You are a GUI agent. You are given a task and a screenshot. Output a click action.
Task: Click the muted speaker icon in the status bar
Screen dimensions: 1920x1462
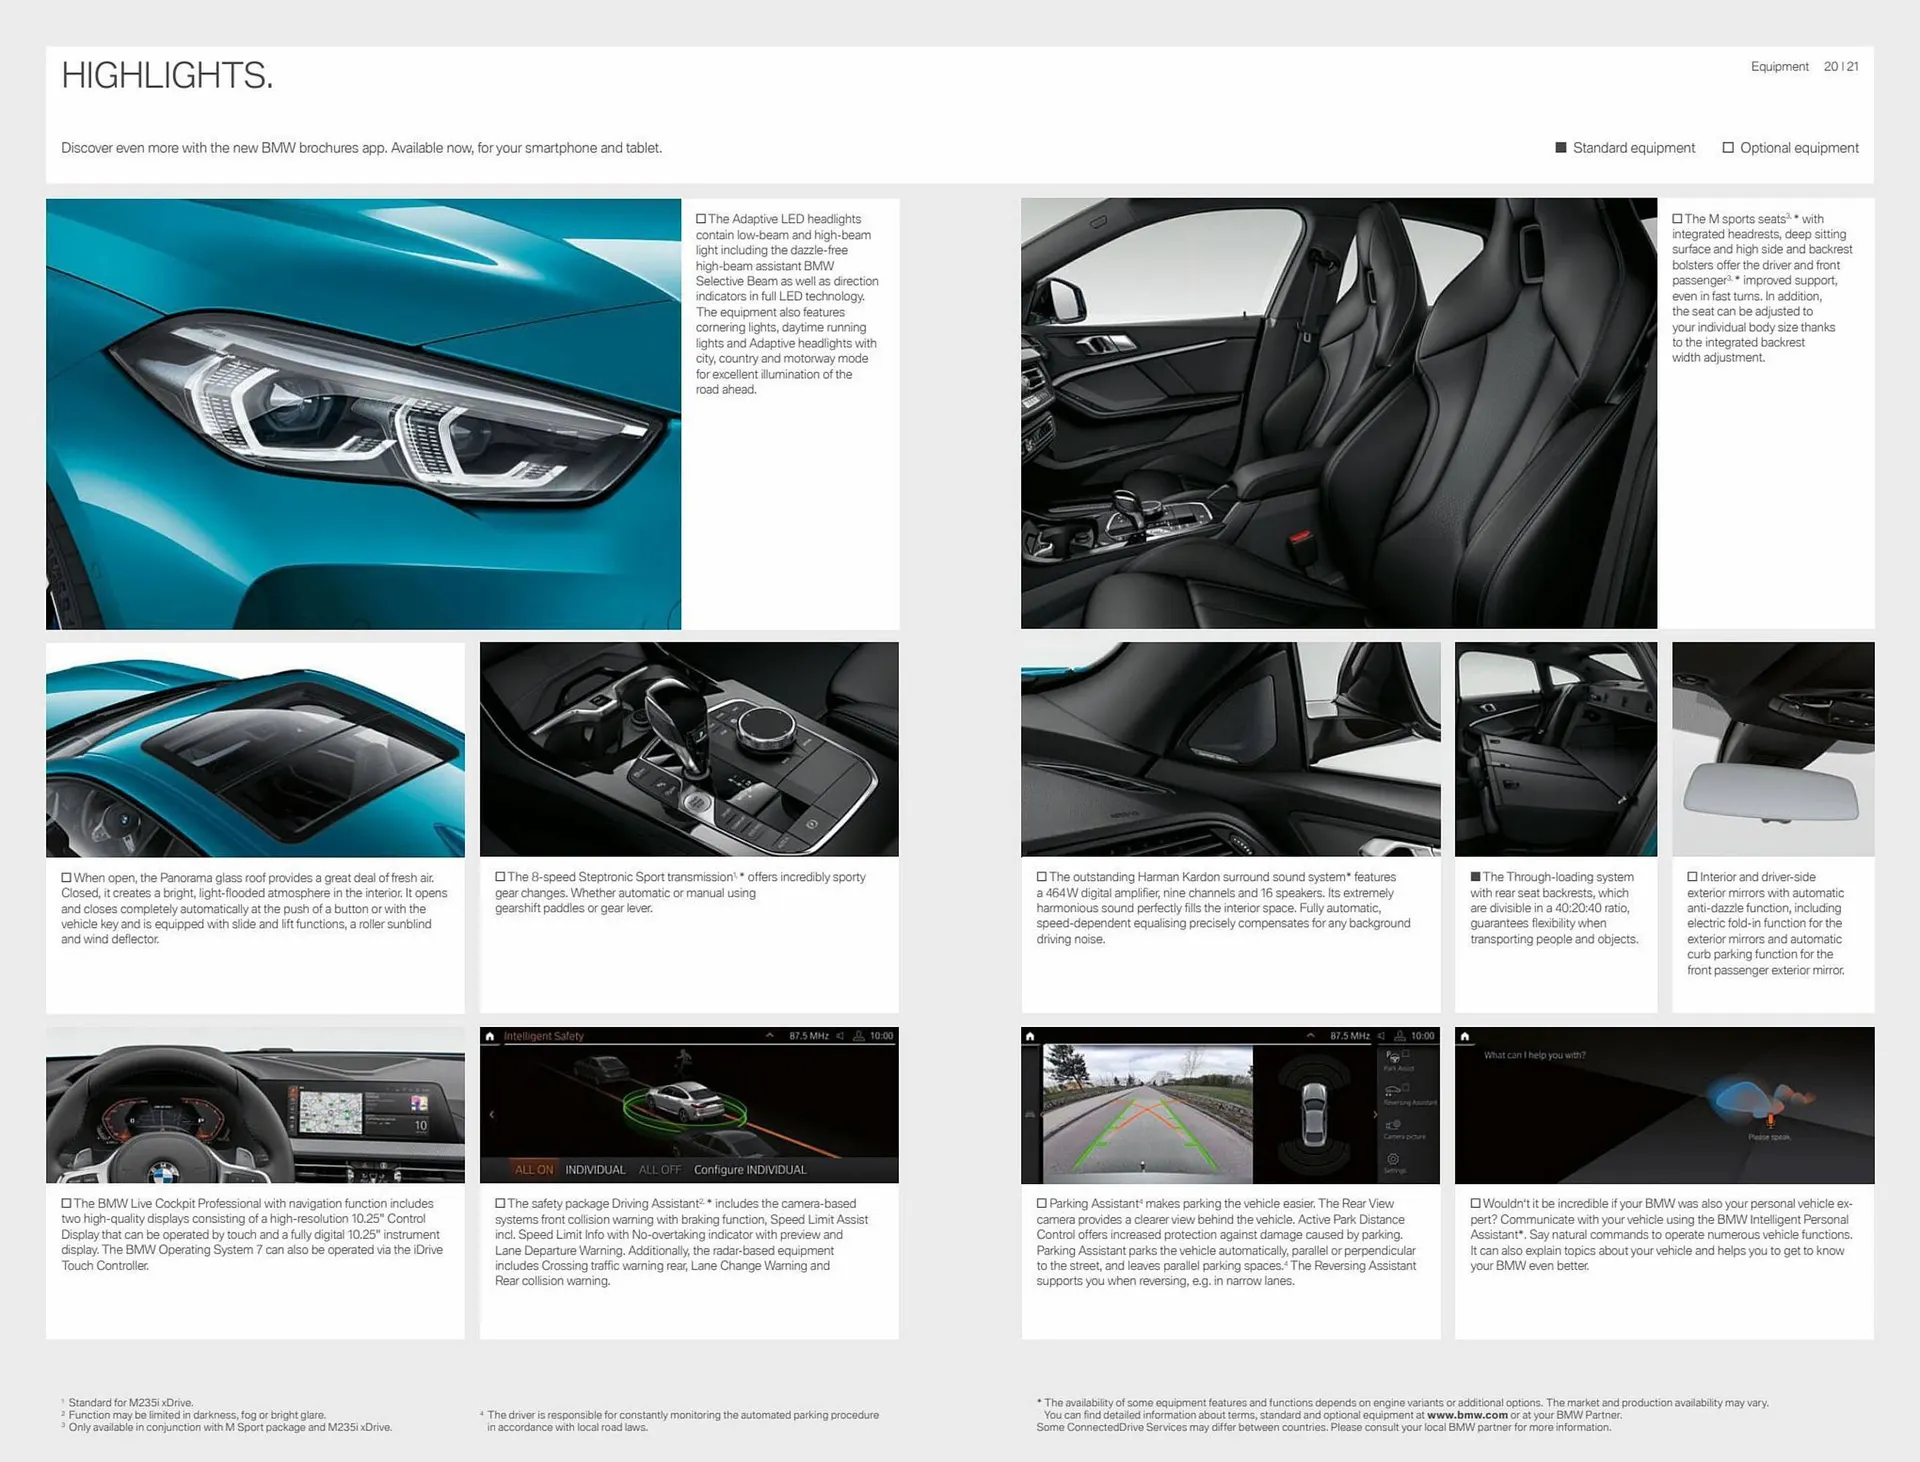click(841, 1036)
